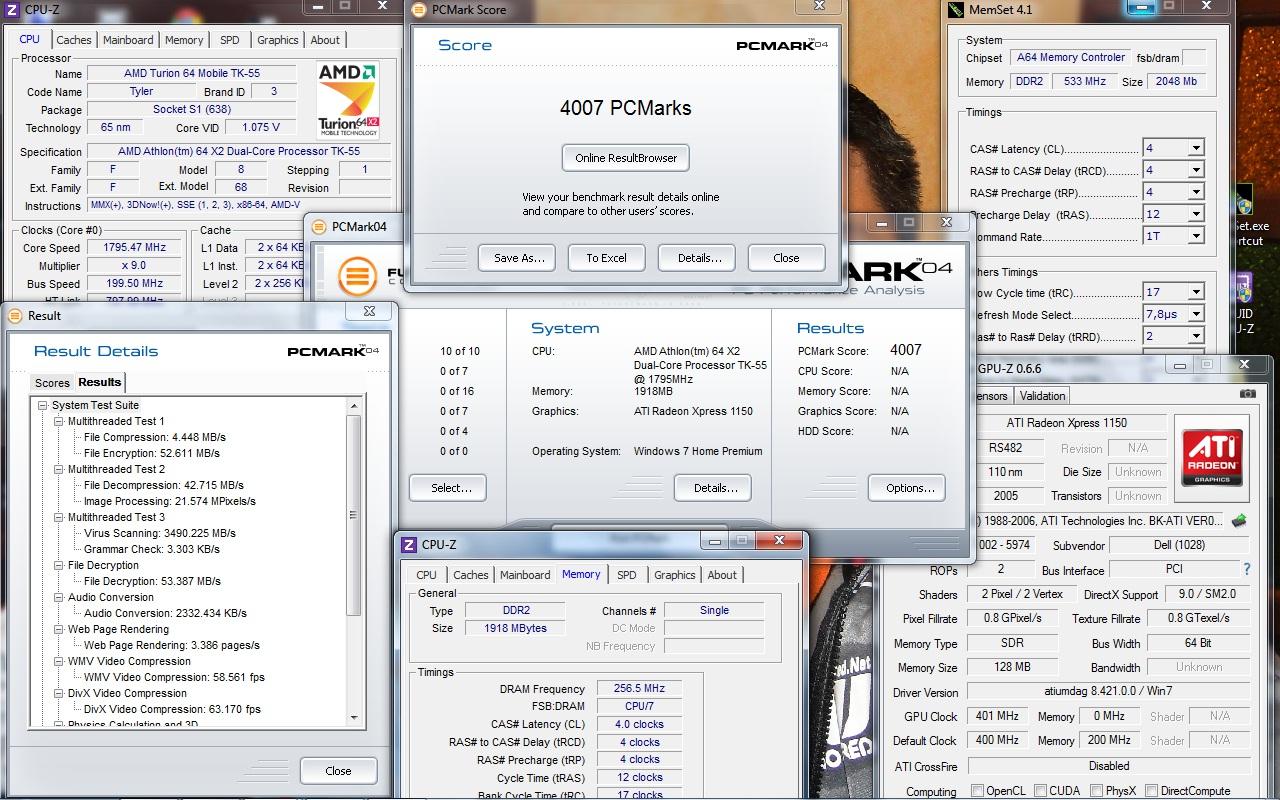Open the CAS# Latency (CL) dropdown in MemSet
This screenshot has width=1280, height=800.
1196,148
